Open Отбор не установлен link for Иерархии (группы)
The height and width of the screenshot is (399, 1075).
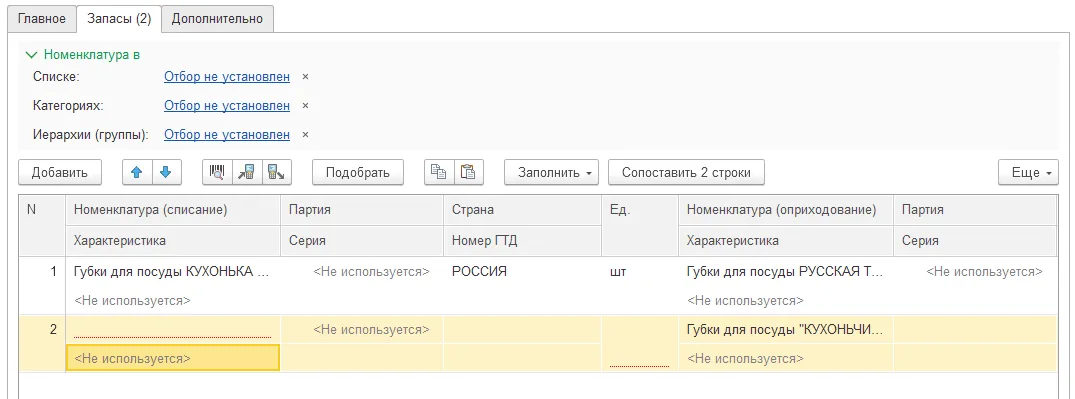click(x=227, y=134)
